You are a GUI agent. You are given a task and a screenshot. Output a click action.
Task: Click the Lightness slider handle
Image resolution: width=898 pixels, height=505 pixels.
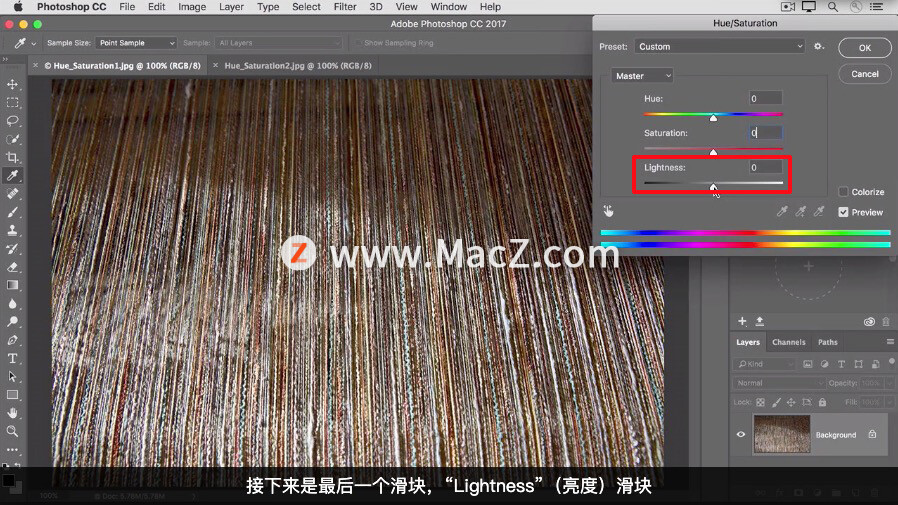(713, 187)
